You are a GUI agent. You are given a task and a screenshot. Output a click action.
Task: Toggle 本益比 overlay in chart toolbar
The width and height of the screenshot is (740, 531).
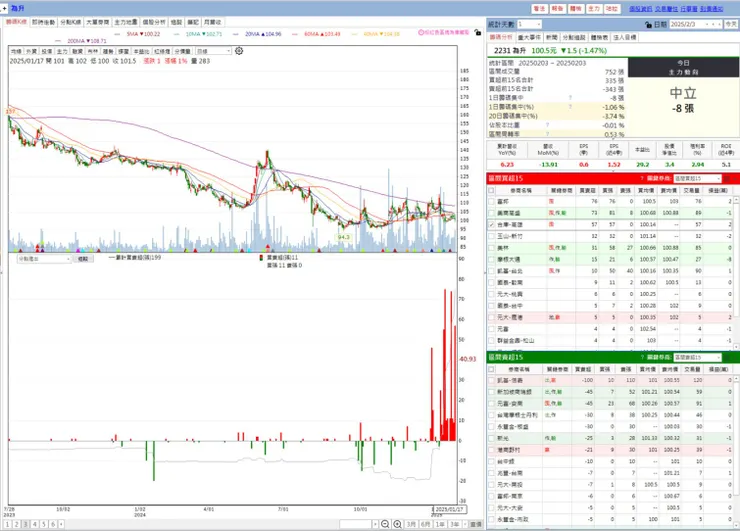click(141, 51)
